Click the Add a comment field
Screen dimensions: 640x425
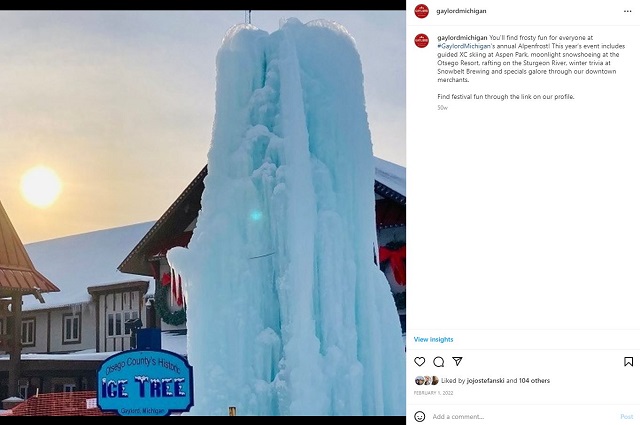pyautogui.click(x=524, y=416)
